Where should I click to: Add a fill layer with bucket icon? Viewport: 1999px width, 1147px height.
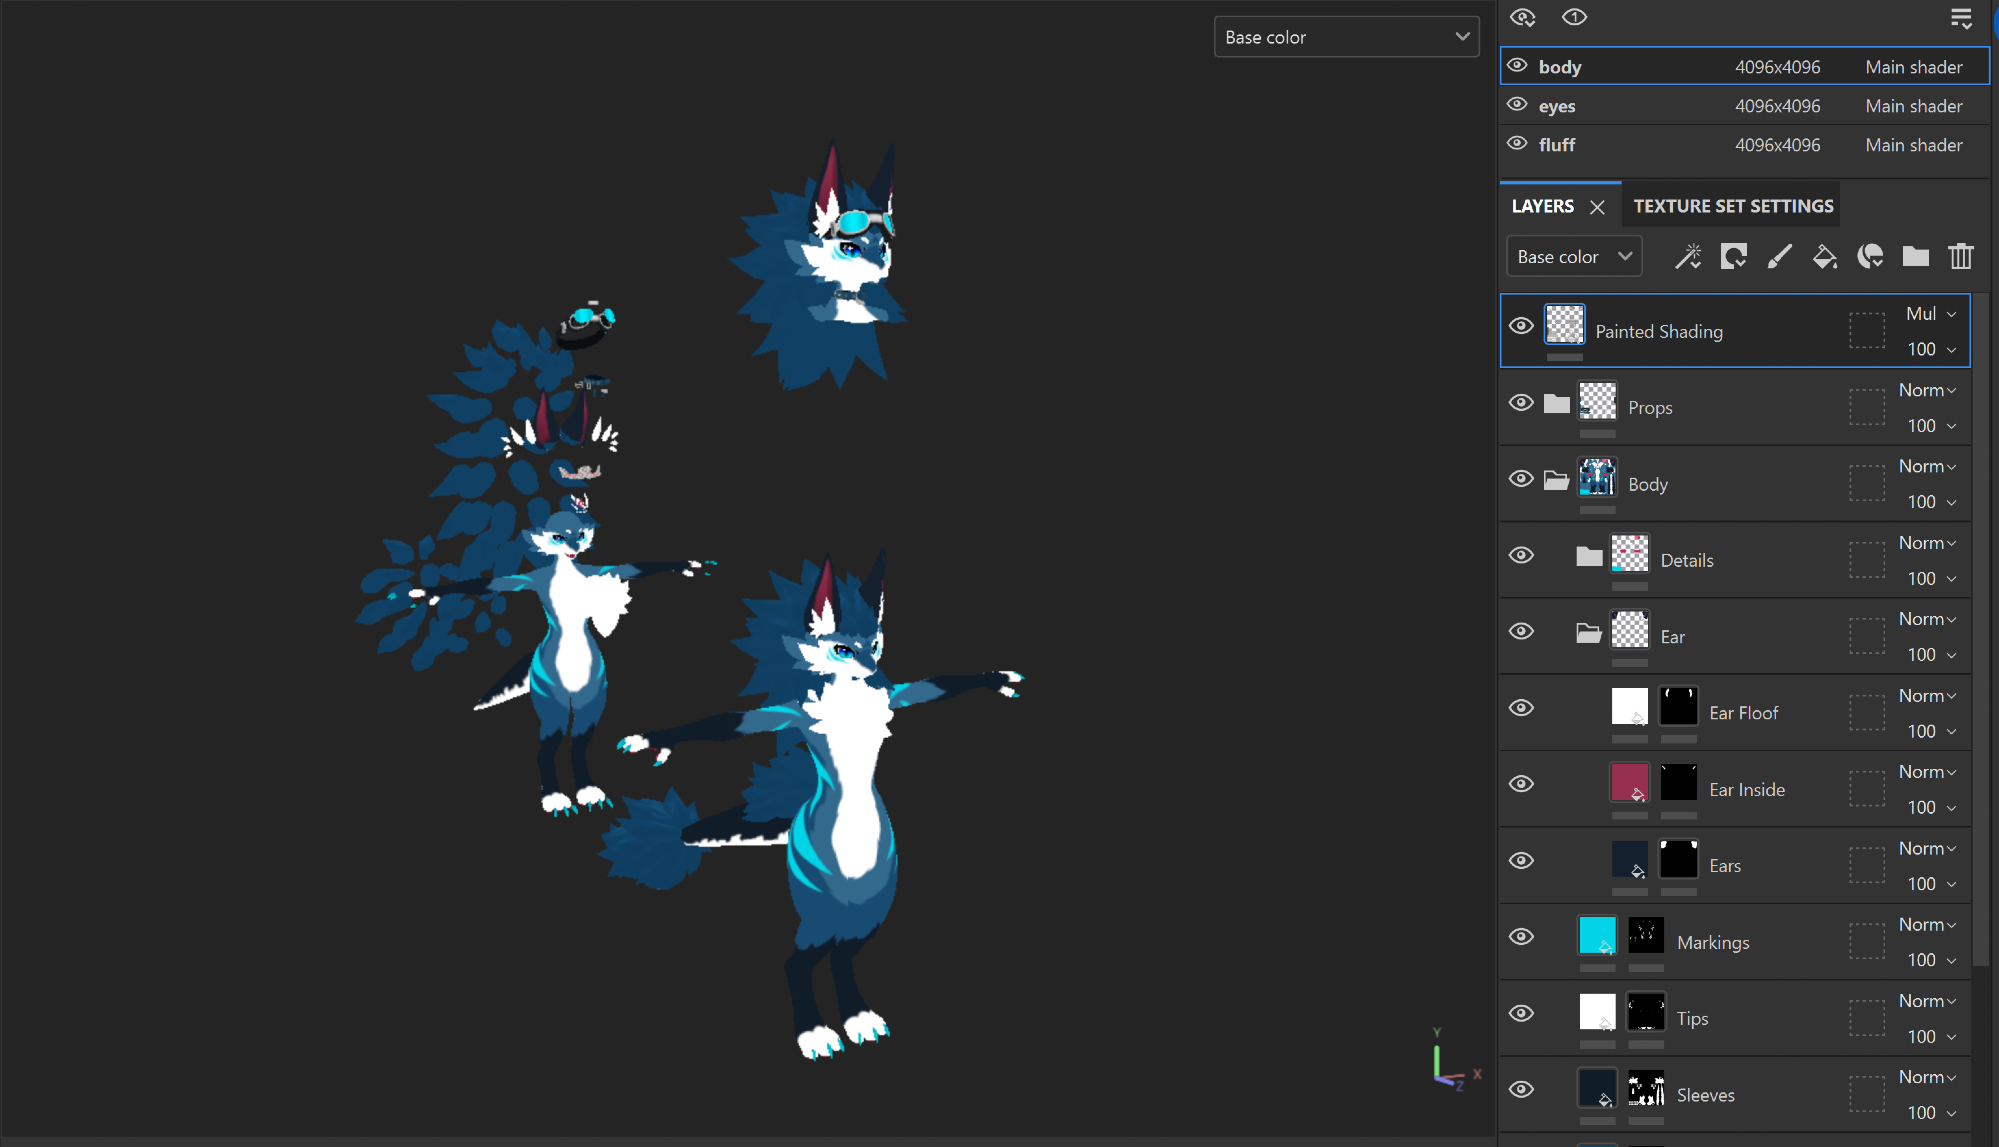pyautogui.click(x=1824, y=257)
